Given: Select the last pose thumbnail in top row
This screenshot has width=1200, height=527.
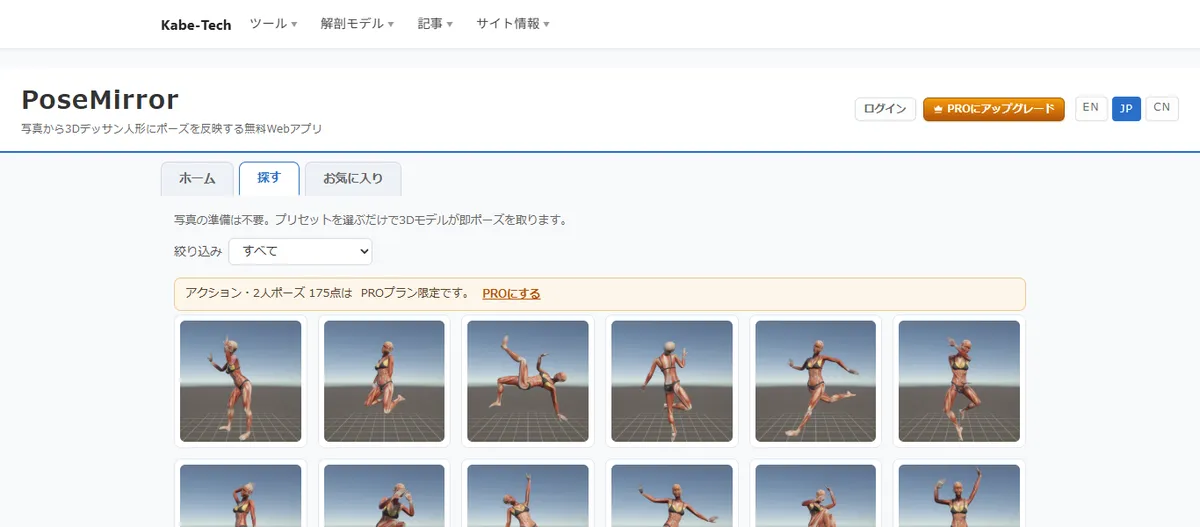Looking at the screenshot, I should click(960, 381).
